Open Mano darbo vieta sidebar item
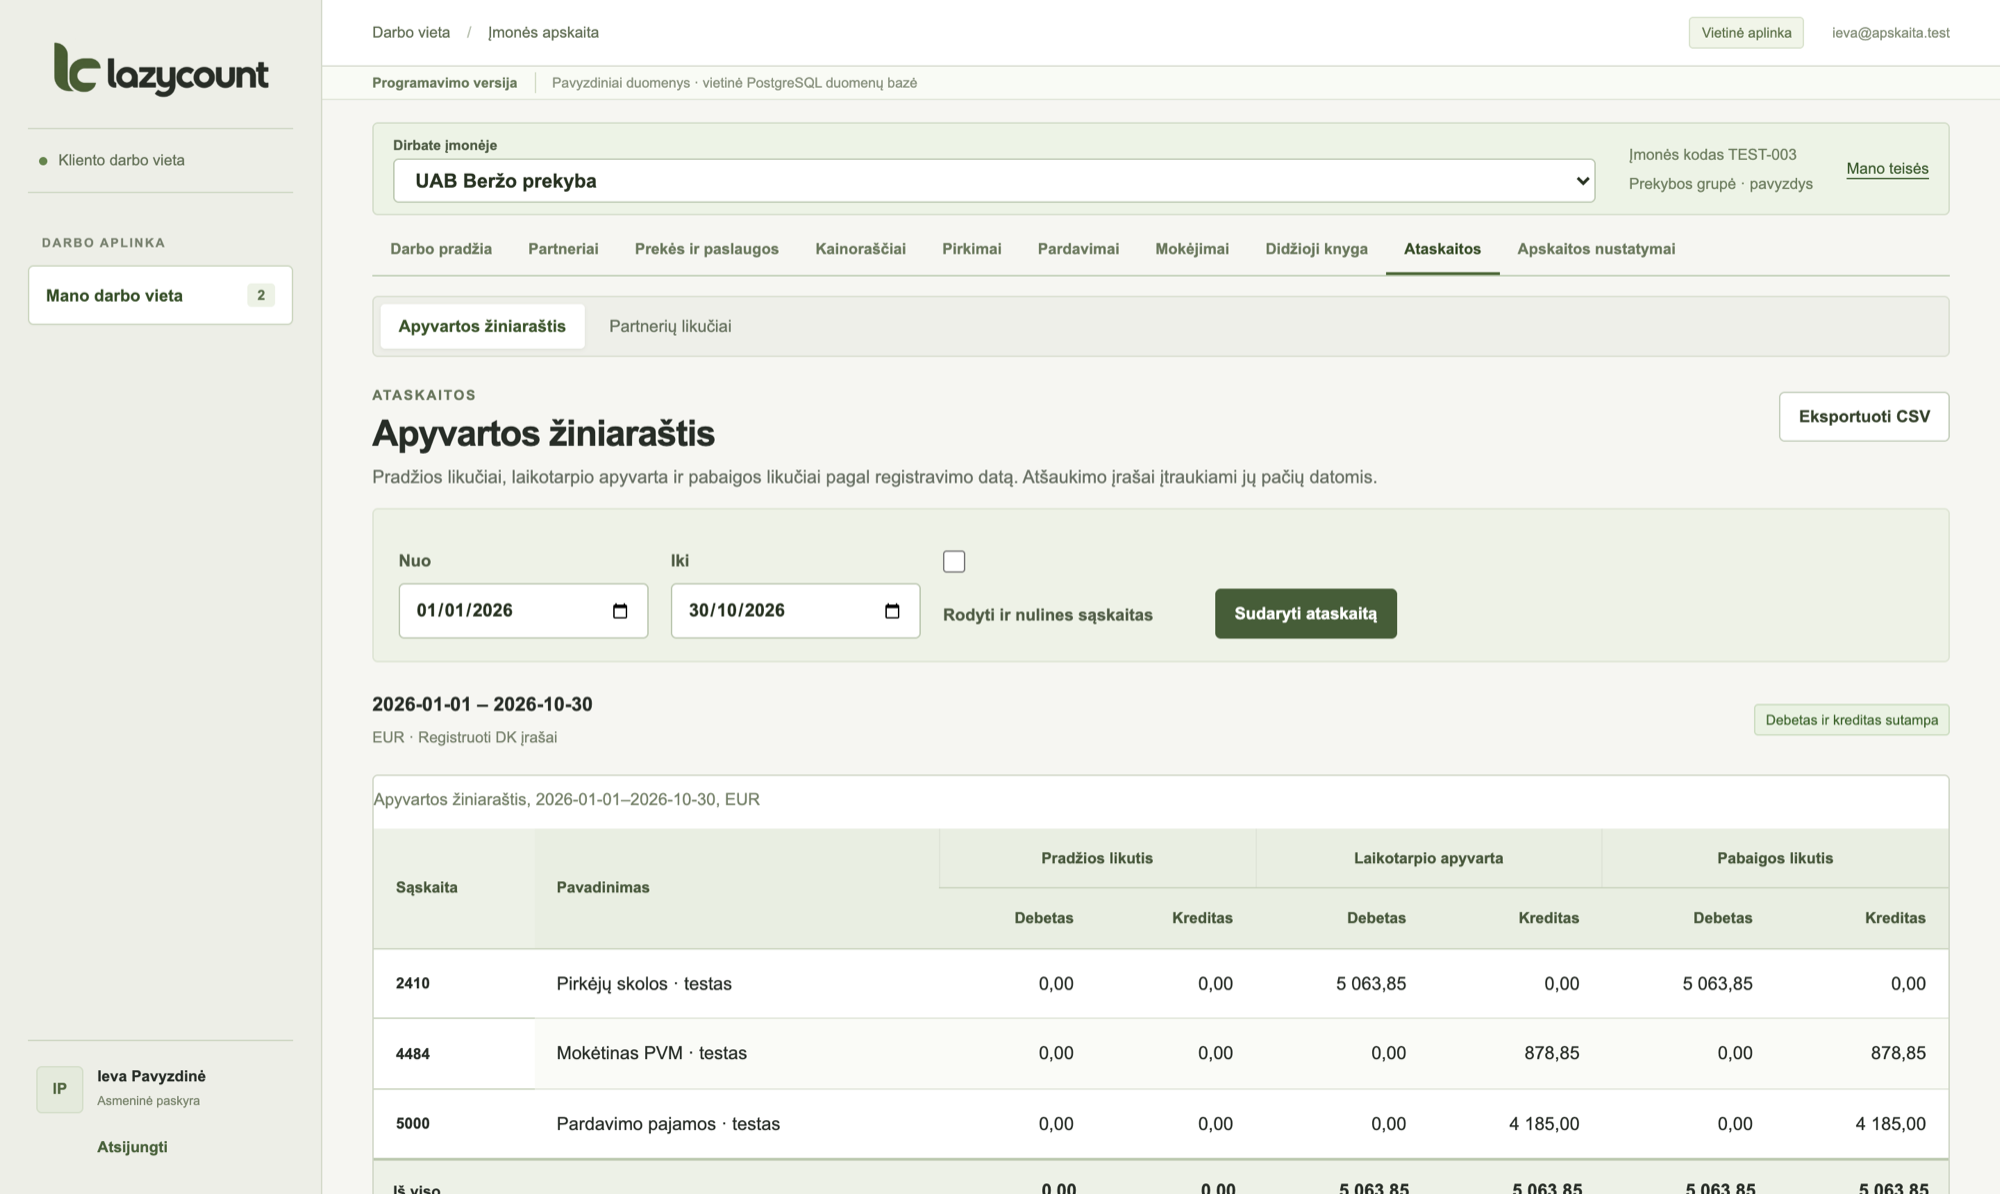The width and height of the screenshot is (2000, 1194). (x=160, y=295)
